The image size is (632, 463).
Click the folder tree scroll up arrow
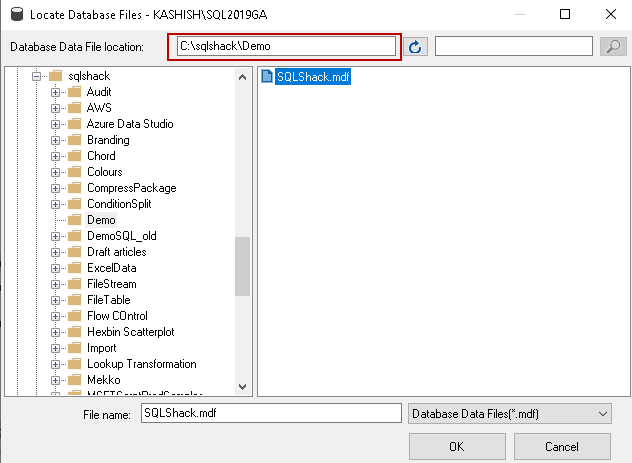(242, 77)
